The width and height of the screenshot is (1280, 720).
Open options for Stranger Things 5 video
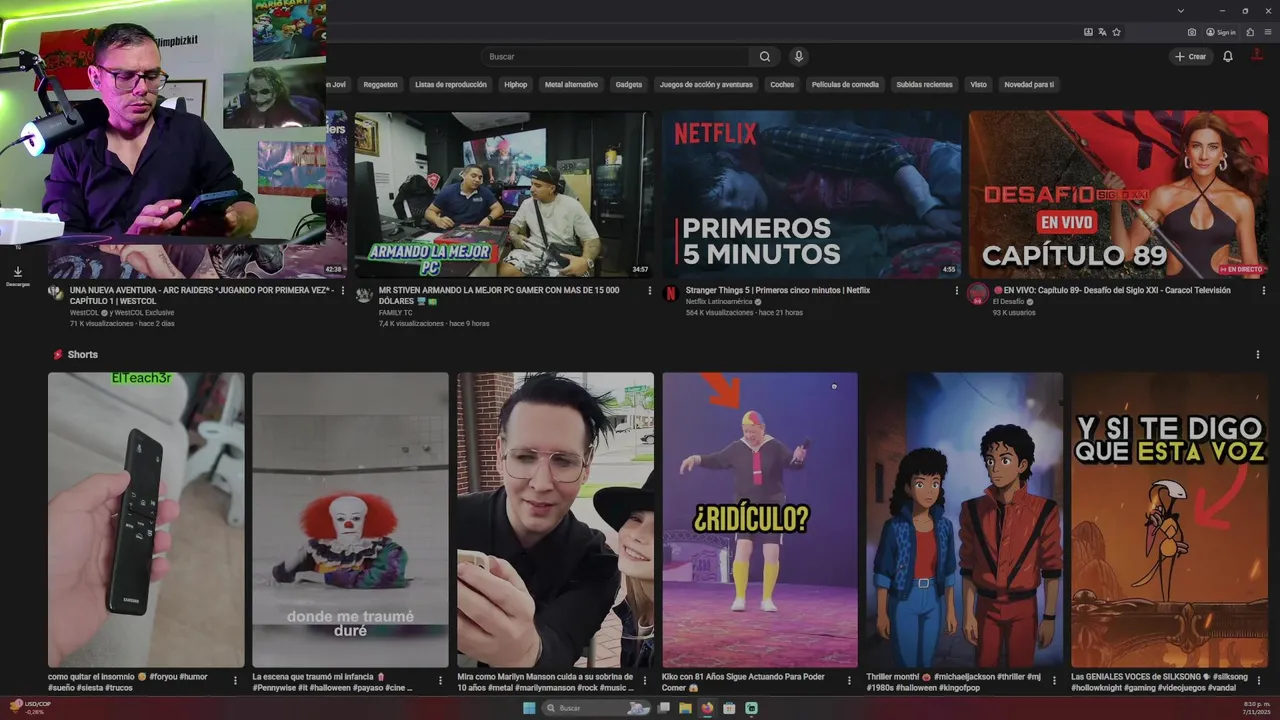(957, 291)
